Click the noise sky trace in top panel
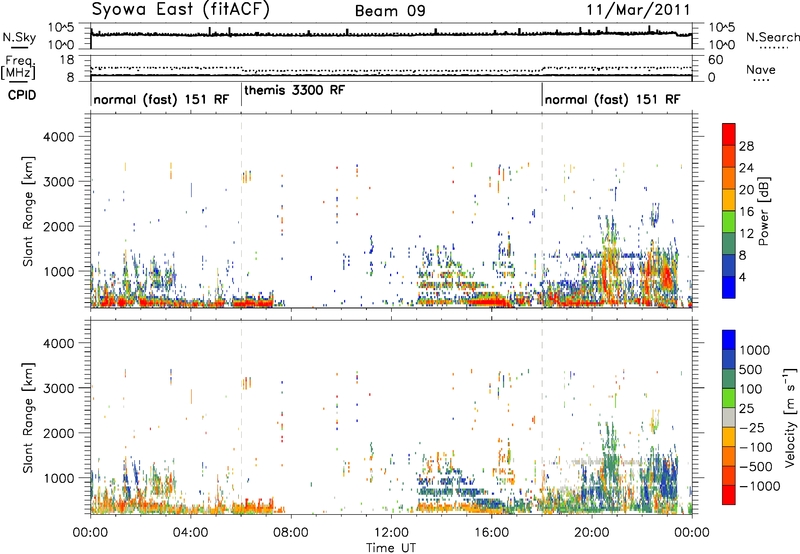800x554 pixels. 391,34
